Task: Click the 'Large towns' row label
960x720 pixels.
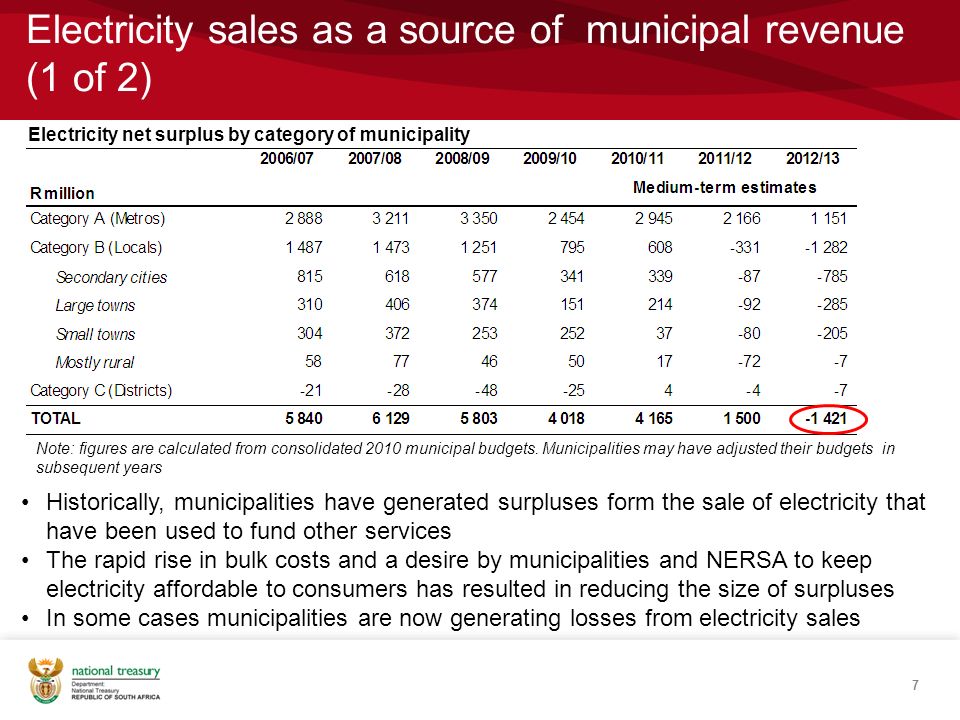Action: click(x=95, y=306)
